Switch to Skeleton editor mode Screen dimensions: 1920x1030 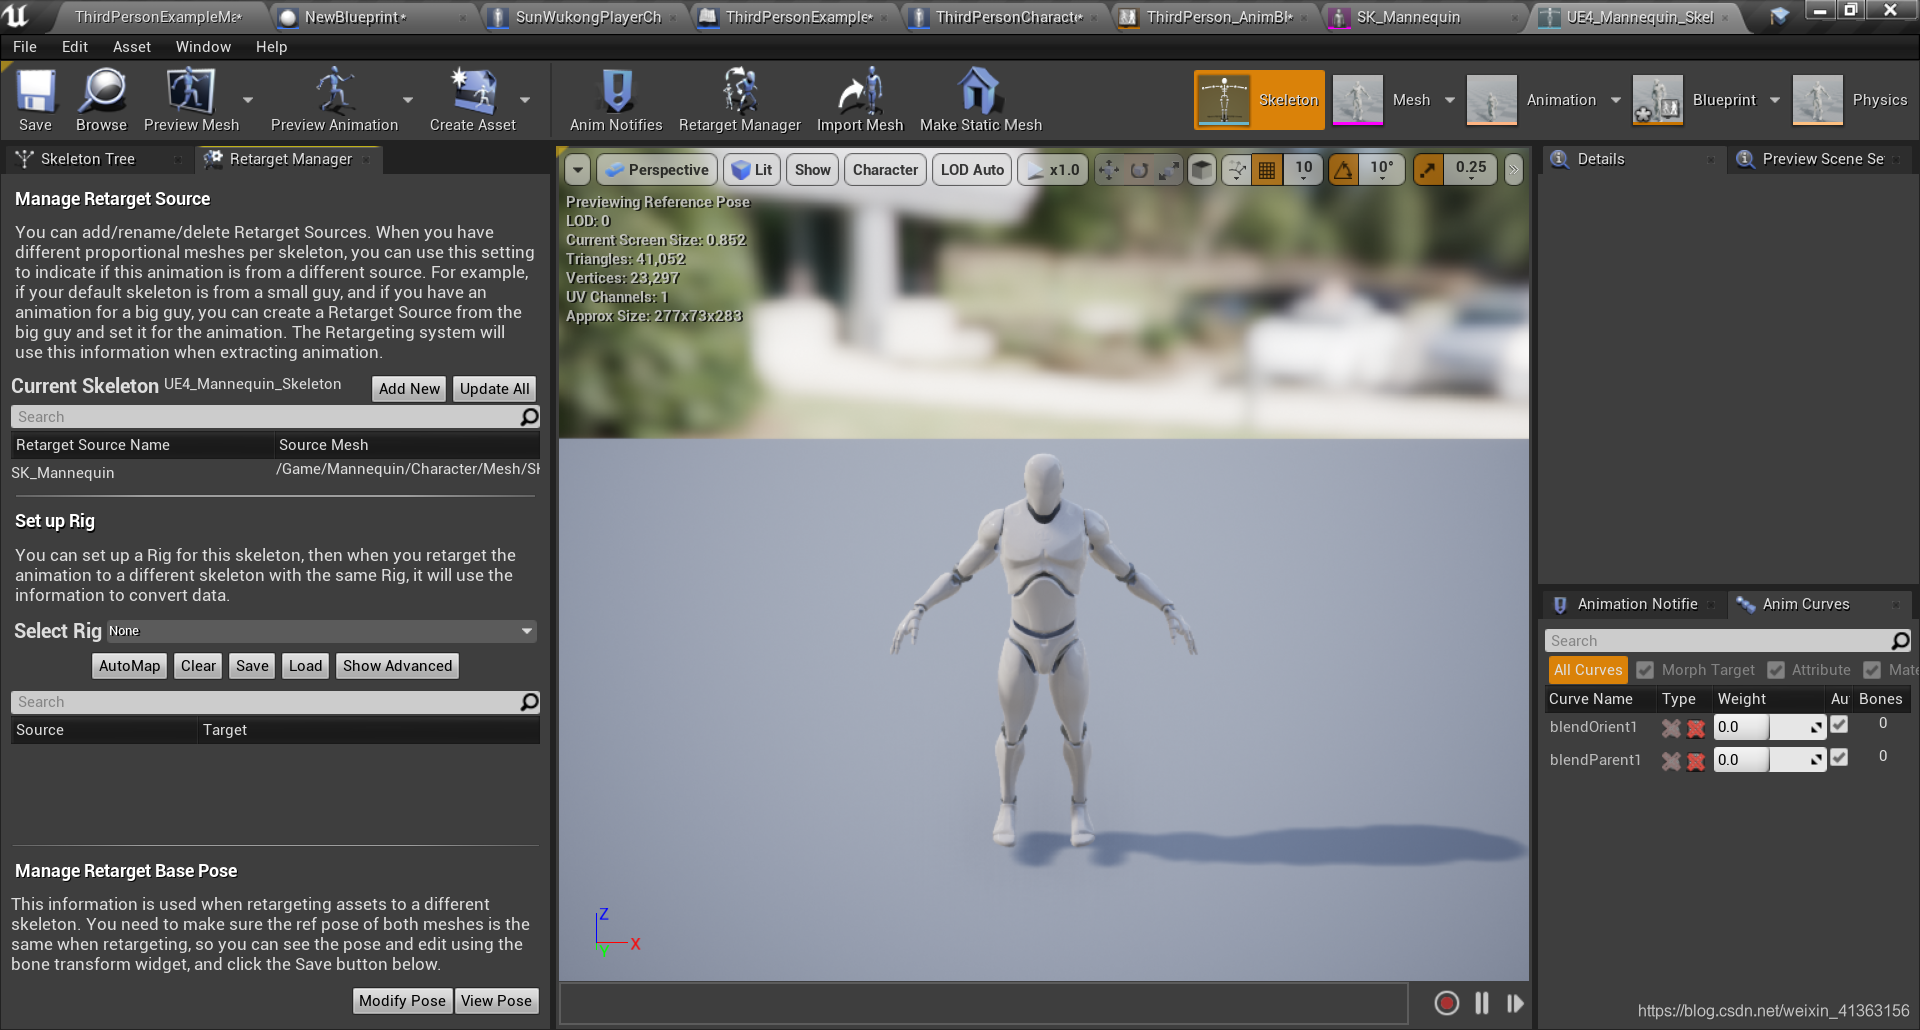point(1259,100)
